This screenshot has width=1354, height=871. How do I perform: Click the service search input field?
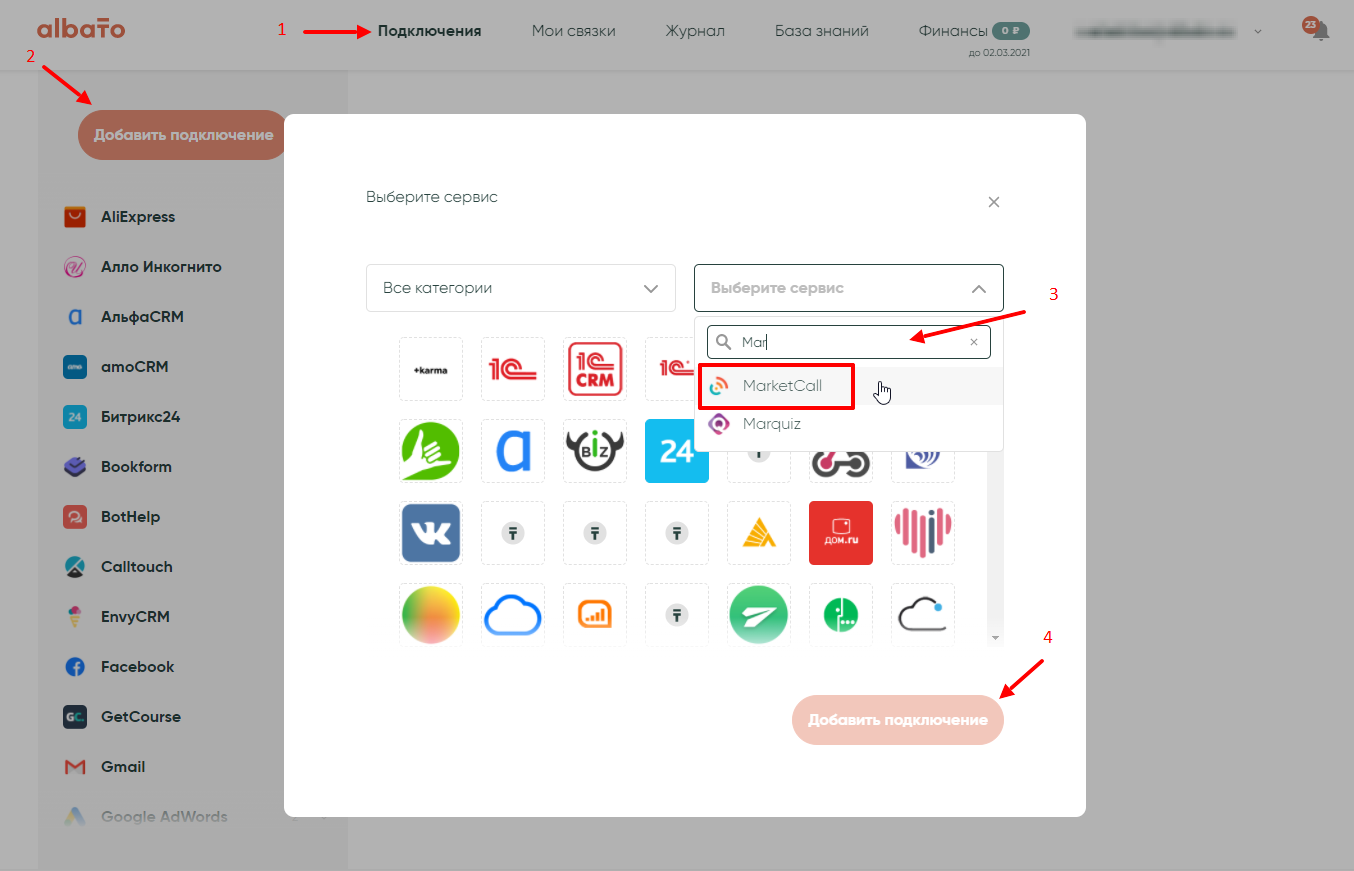(850, 342)
